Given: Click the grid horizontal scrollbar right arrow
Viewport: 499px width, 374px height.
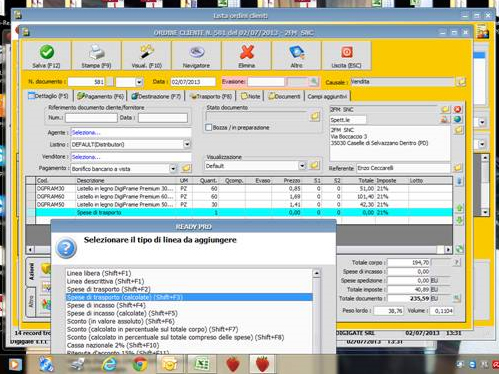Looking at the screenshot, I should tap(448, 249).
